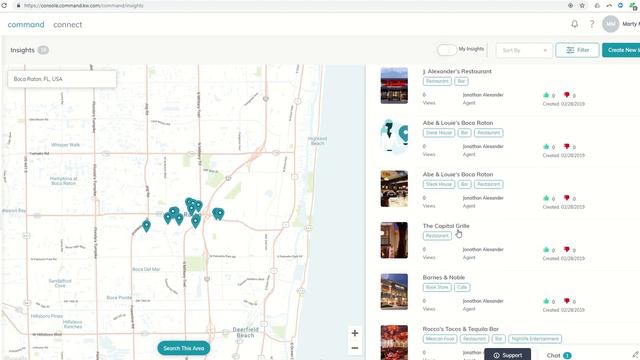
Task: Click the browser address bar URL
Action: [x=84, y=6]
